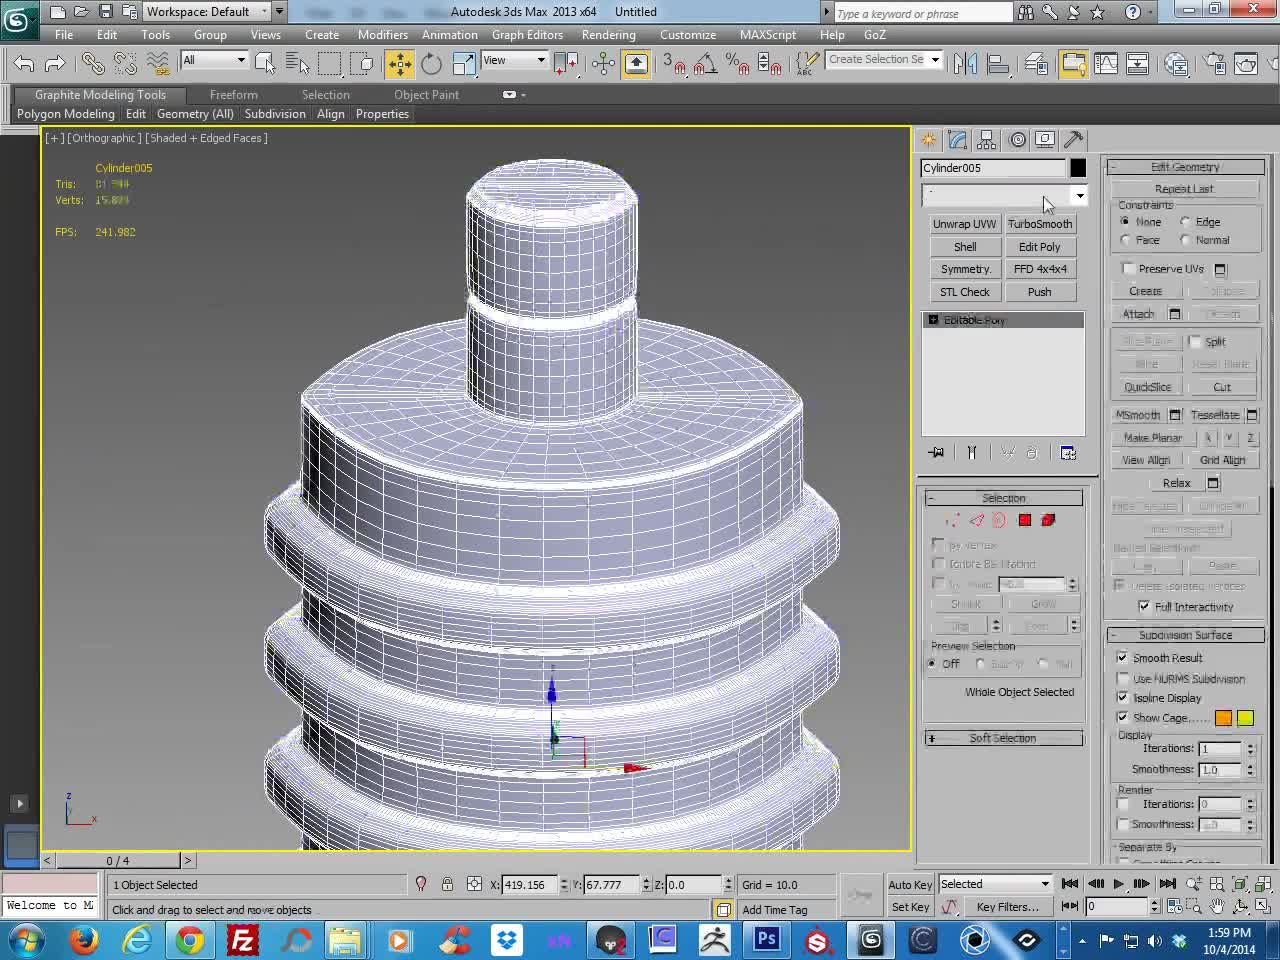Click the Undo arrow icon
The image size is (1280, 960).
24,64
